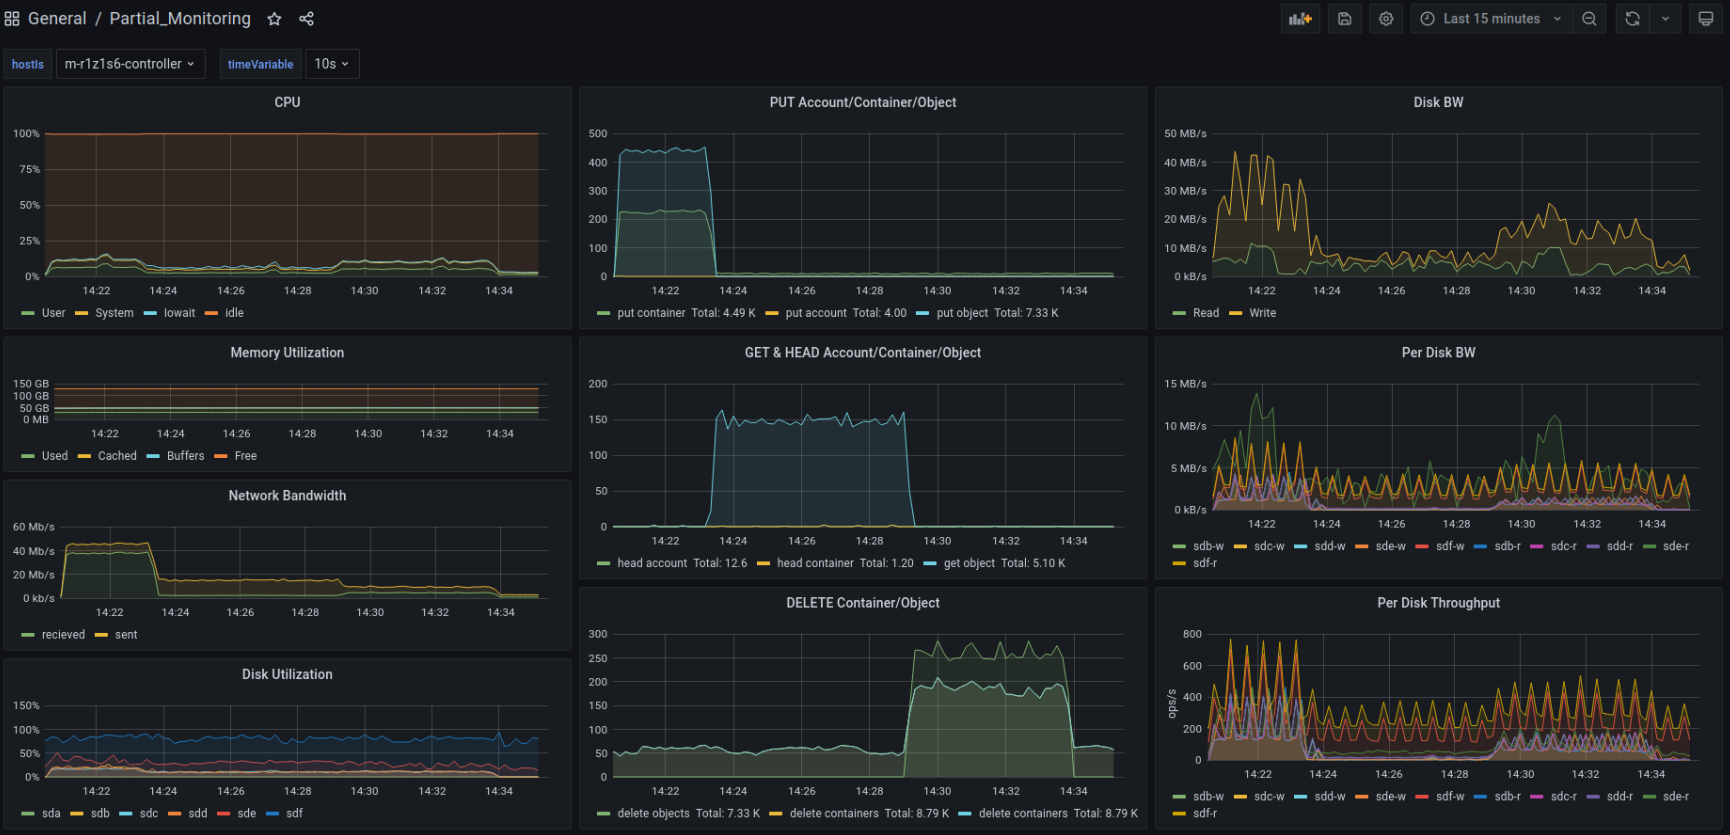Image resolution: width=1730 pixels, height=835 pixels.
Task: Open the Last 15 minutes time picker
Action: [1491, 19]
